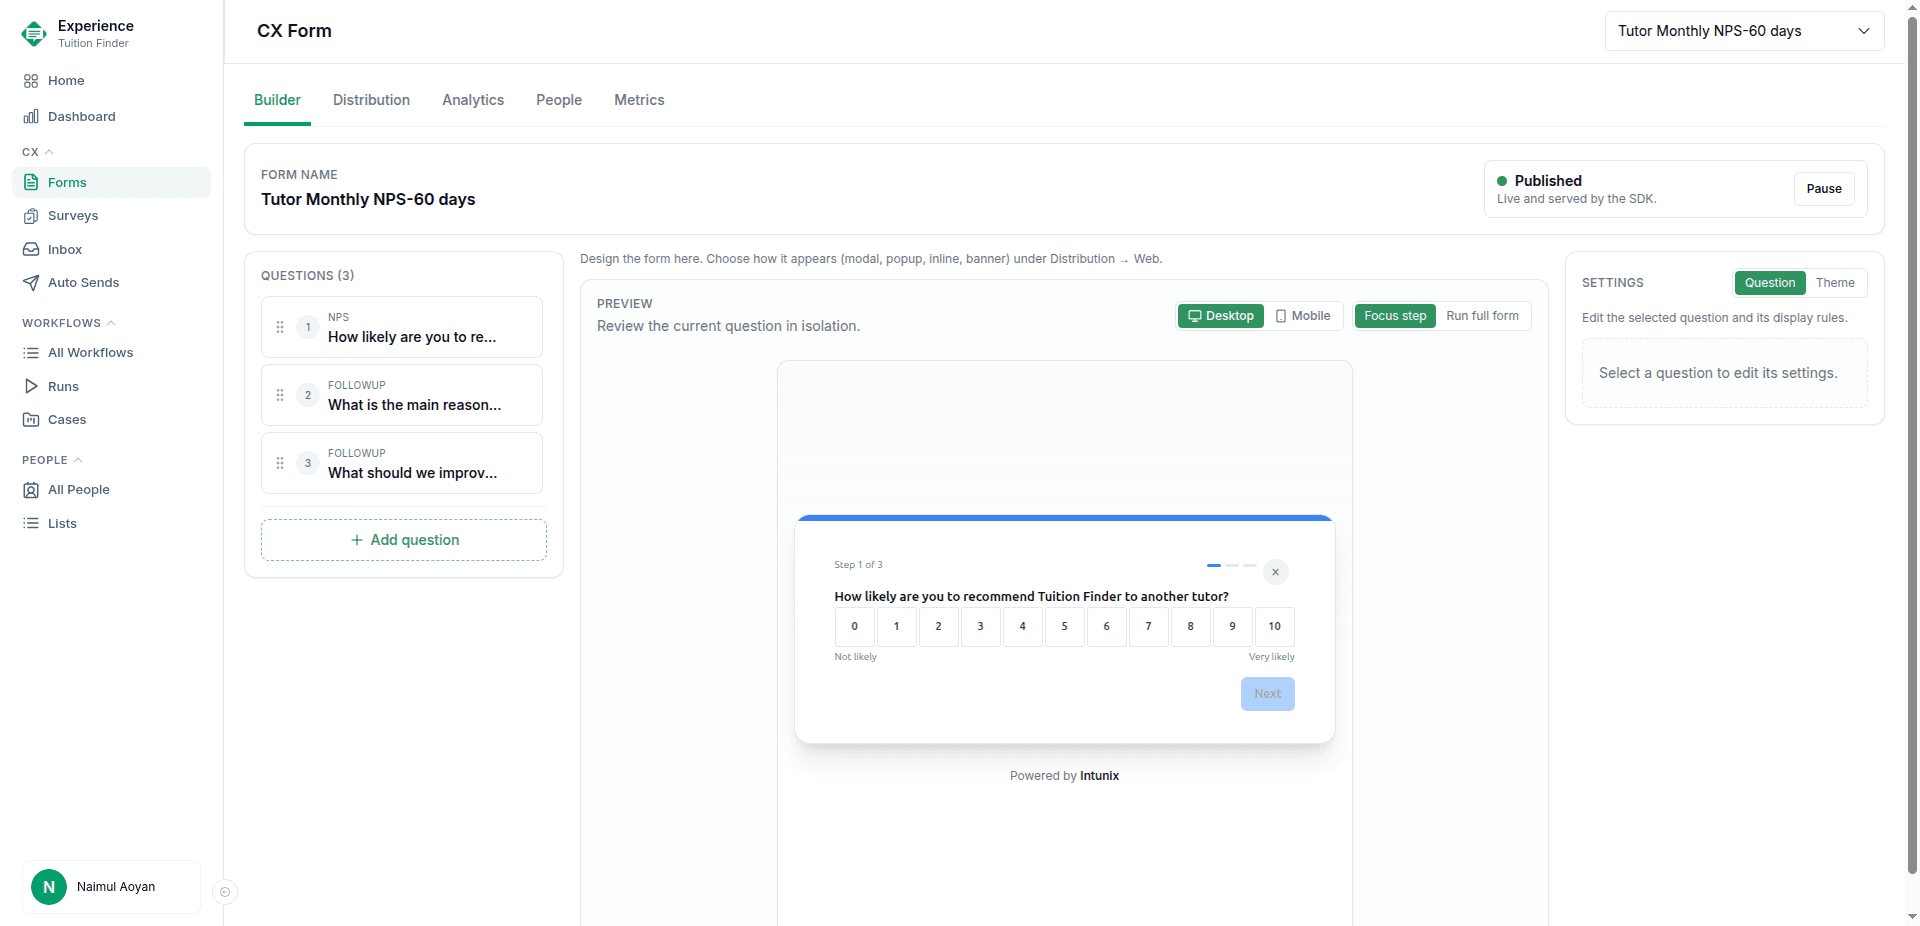Open workflow Runs

click(x=111, y=387)
